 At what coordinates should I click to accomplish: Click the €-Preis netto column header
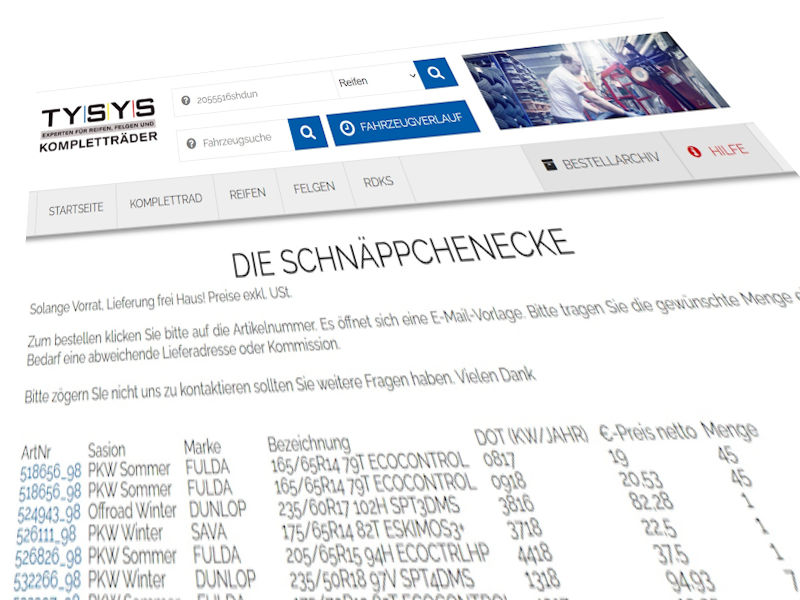tap(648, 432)
